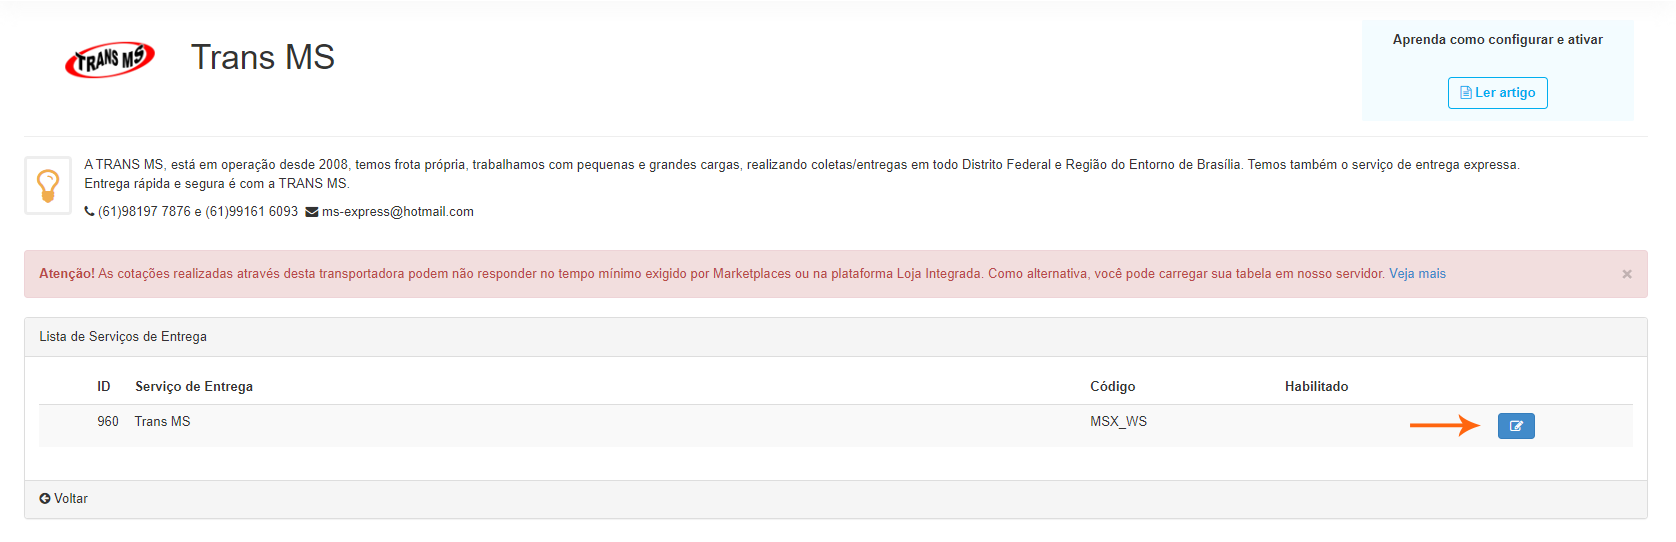This screenshot has width=1676, height=542.
Task: Dismiss the red Atenção warning banner
Action: coord(1626,274)
